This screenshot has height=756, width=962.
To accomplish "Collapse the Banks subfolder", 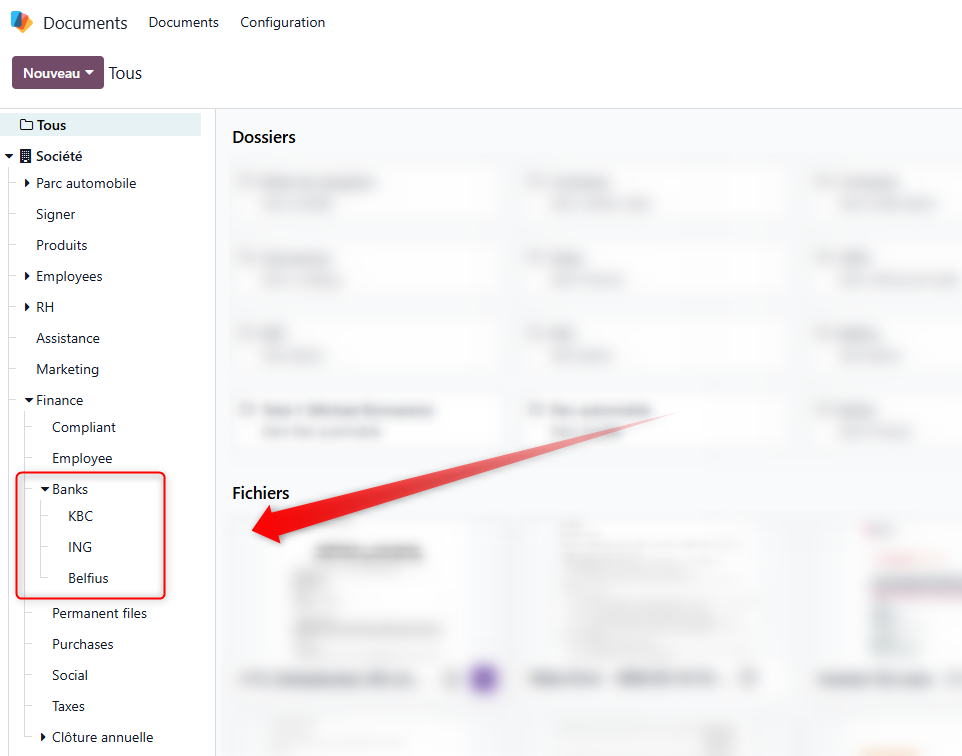I will click(44, 489).
